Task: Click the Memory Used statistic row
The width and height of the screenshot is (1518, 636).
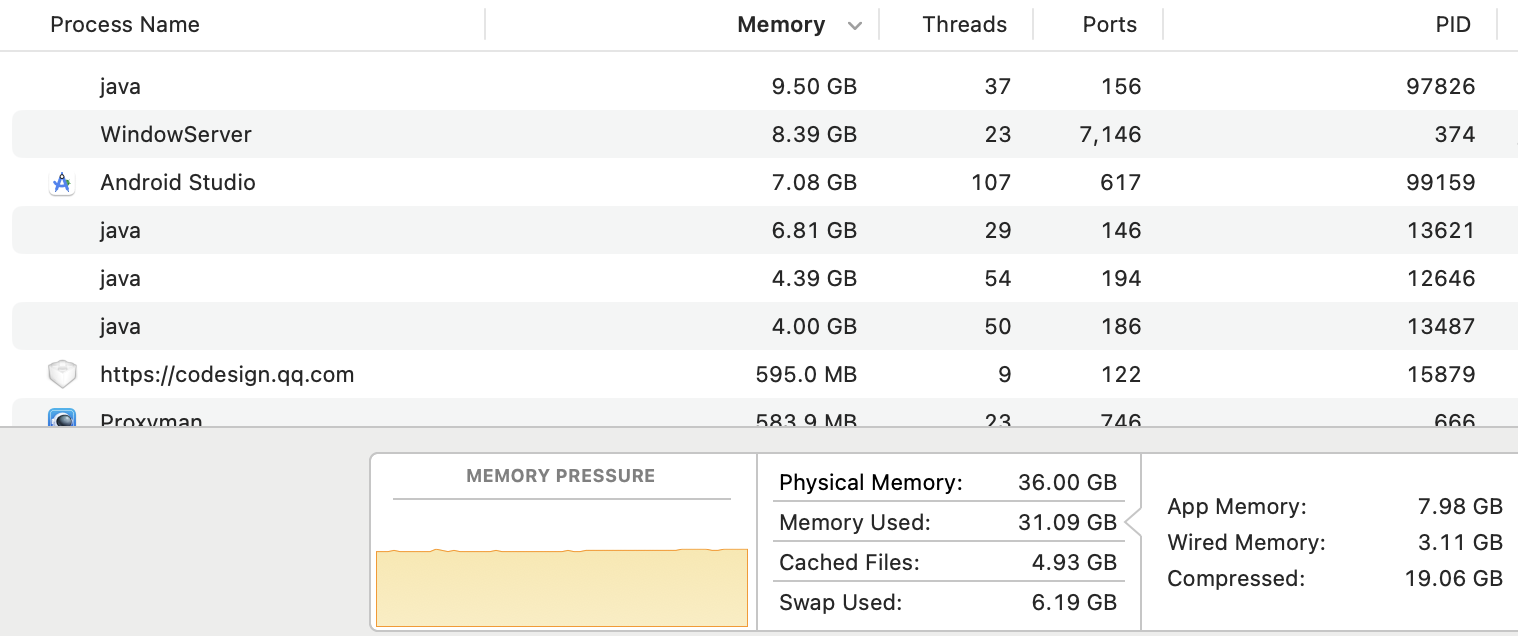Action: click(x=947, y=522)
